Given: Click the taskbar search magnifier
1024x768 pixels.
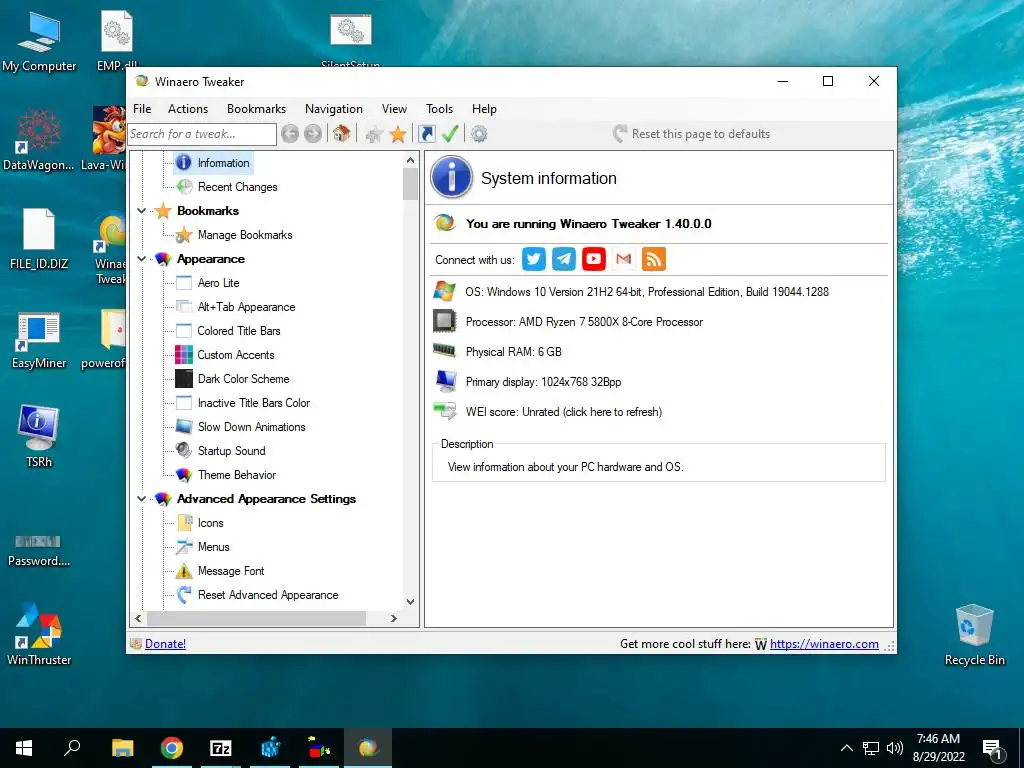Looking at the screenshot, I should 72,748.
